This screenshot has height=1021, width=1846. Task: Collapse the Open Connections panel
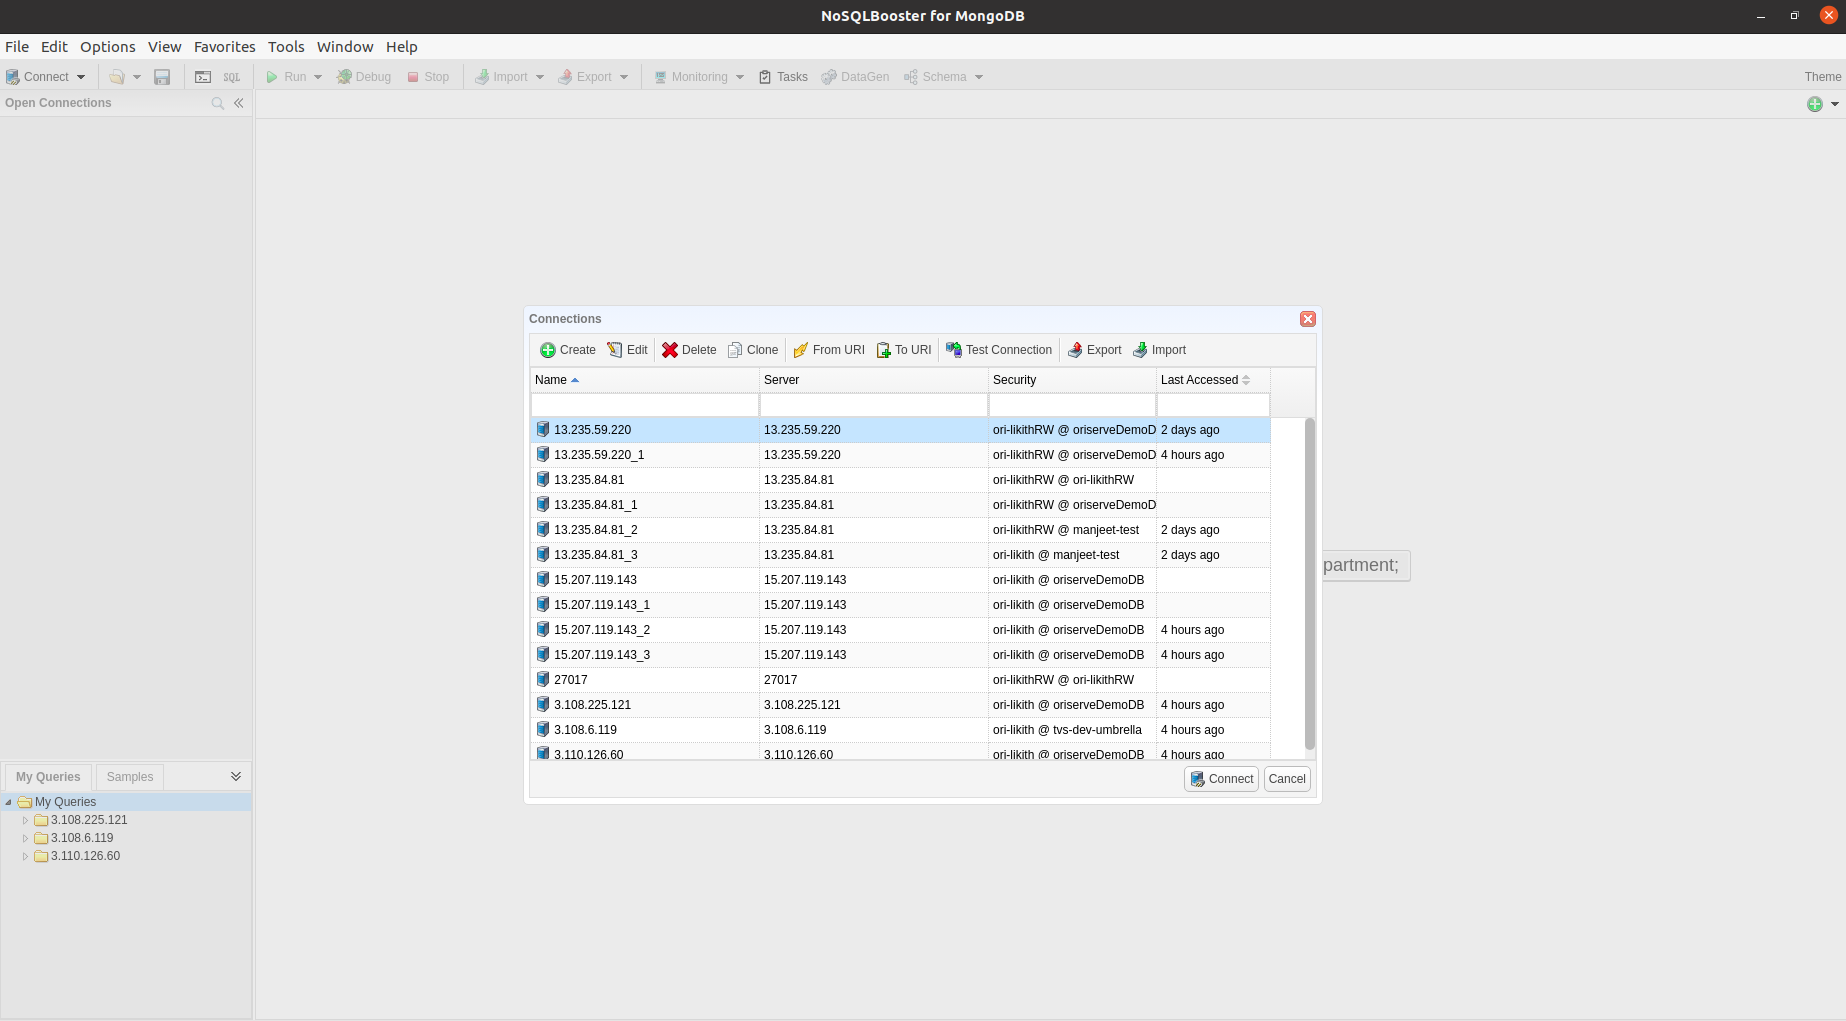(x=239, y=103)
